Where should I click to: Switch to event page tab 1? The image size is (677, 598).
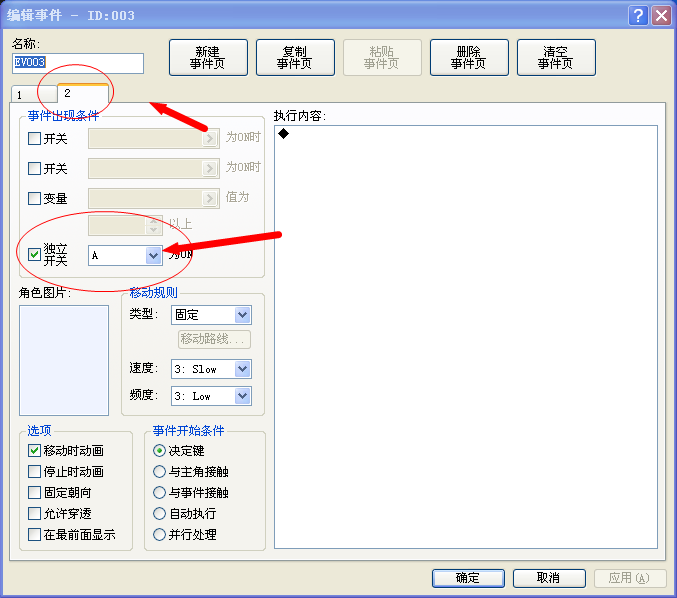[x=34, y=94]
